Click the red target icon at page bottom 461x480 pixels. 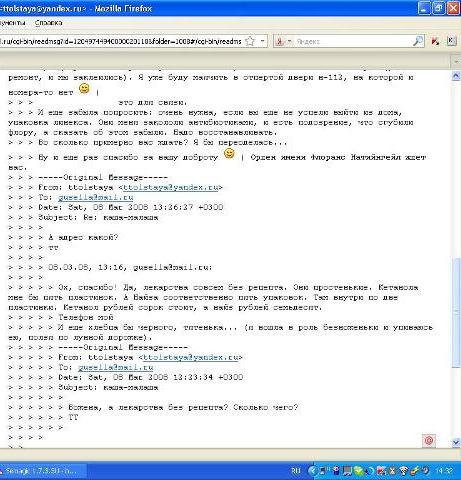point(429,440)
